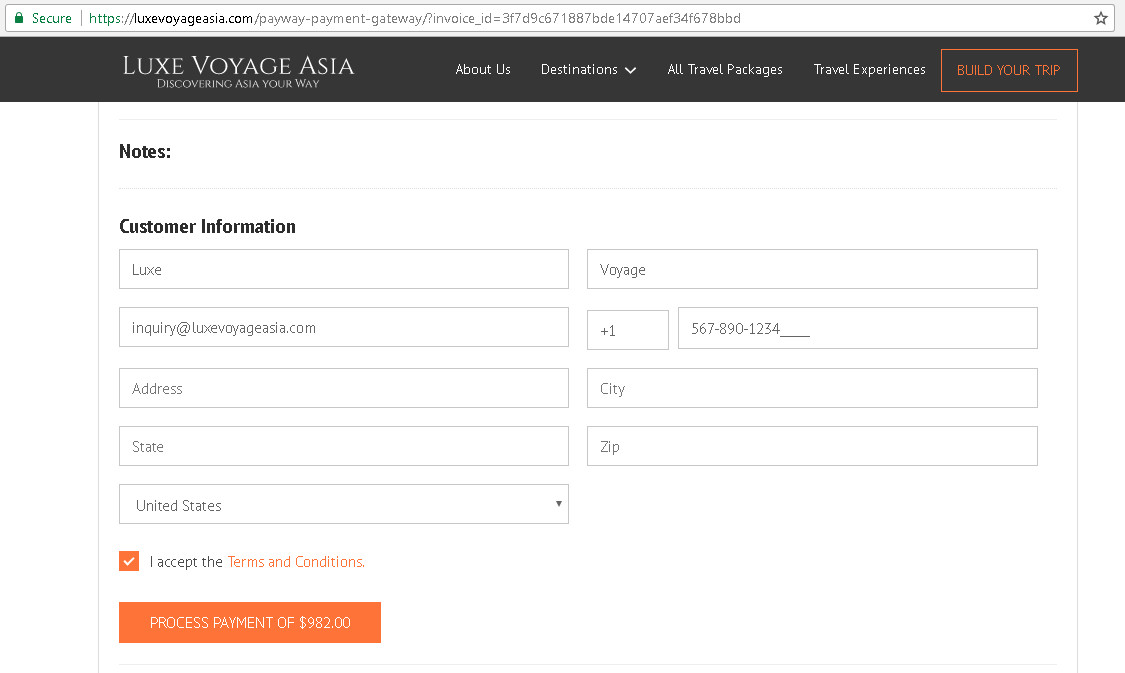This screenshot has width=1125, height=673.
Task: Click the +1 country code field
Action: 628,330
